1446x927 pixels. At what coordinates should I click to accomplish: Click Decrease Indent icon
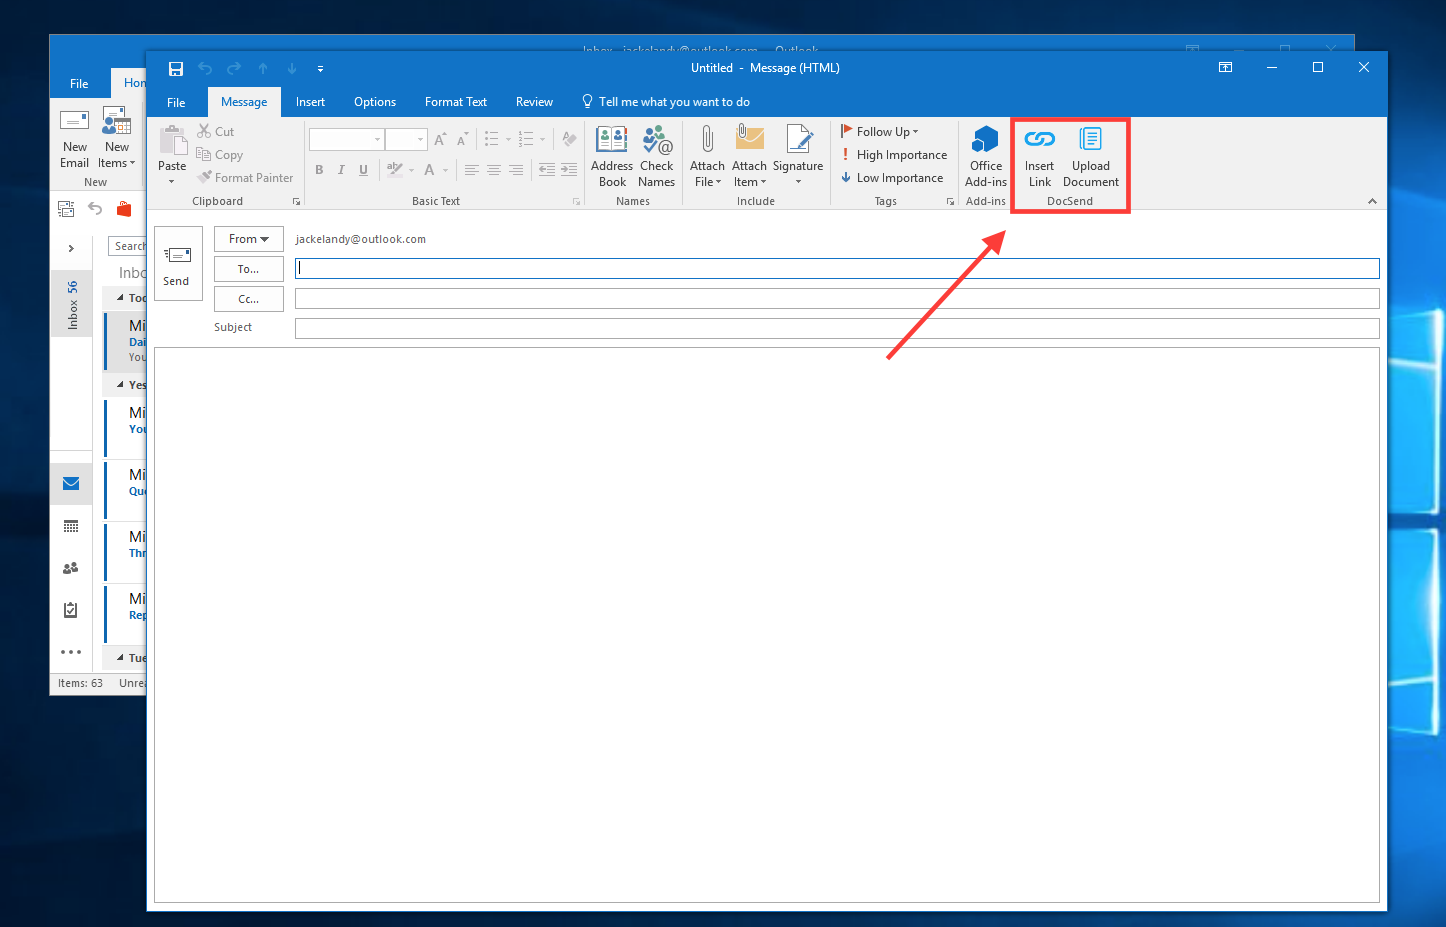547,170
